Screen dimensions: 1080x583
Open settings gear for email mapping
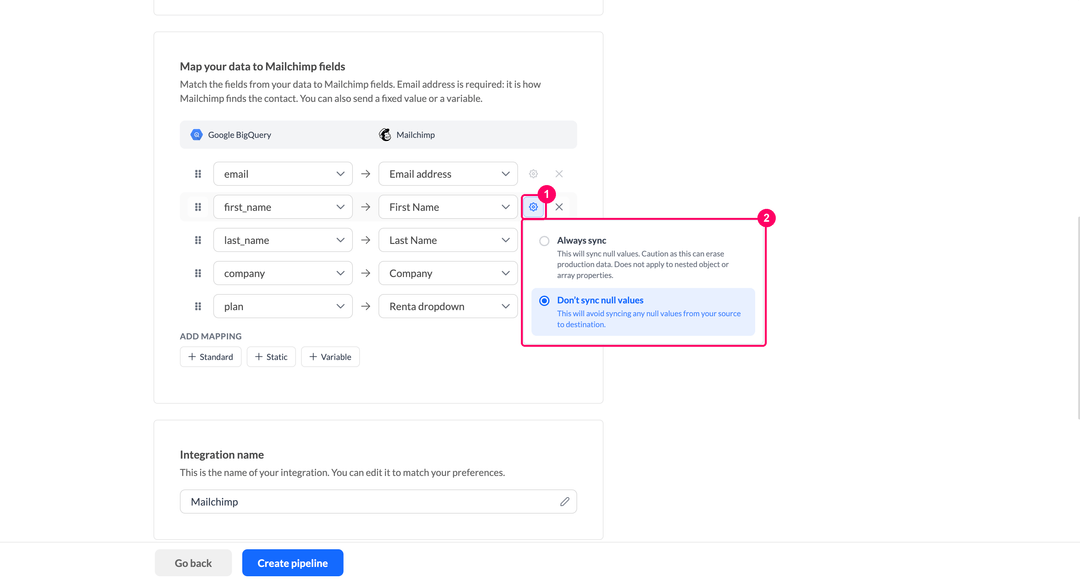pos(533,174)
